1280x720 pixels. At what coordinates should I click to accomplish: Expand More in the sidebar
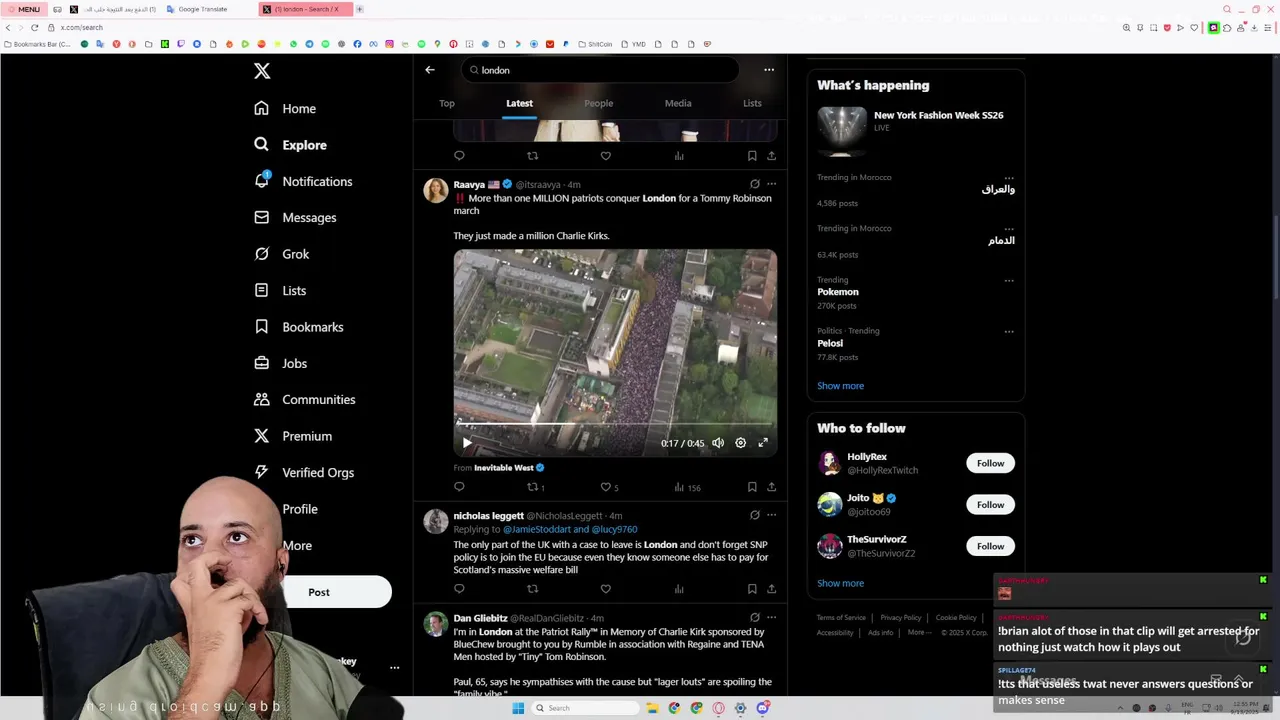click(x=297, y=545)
